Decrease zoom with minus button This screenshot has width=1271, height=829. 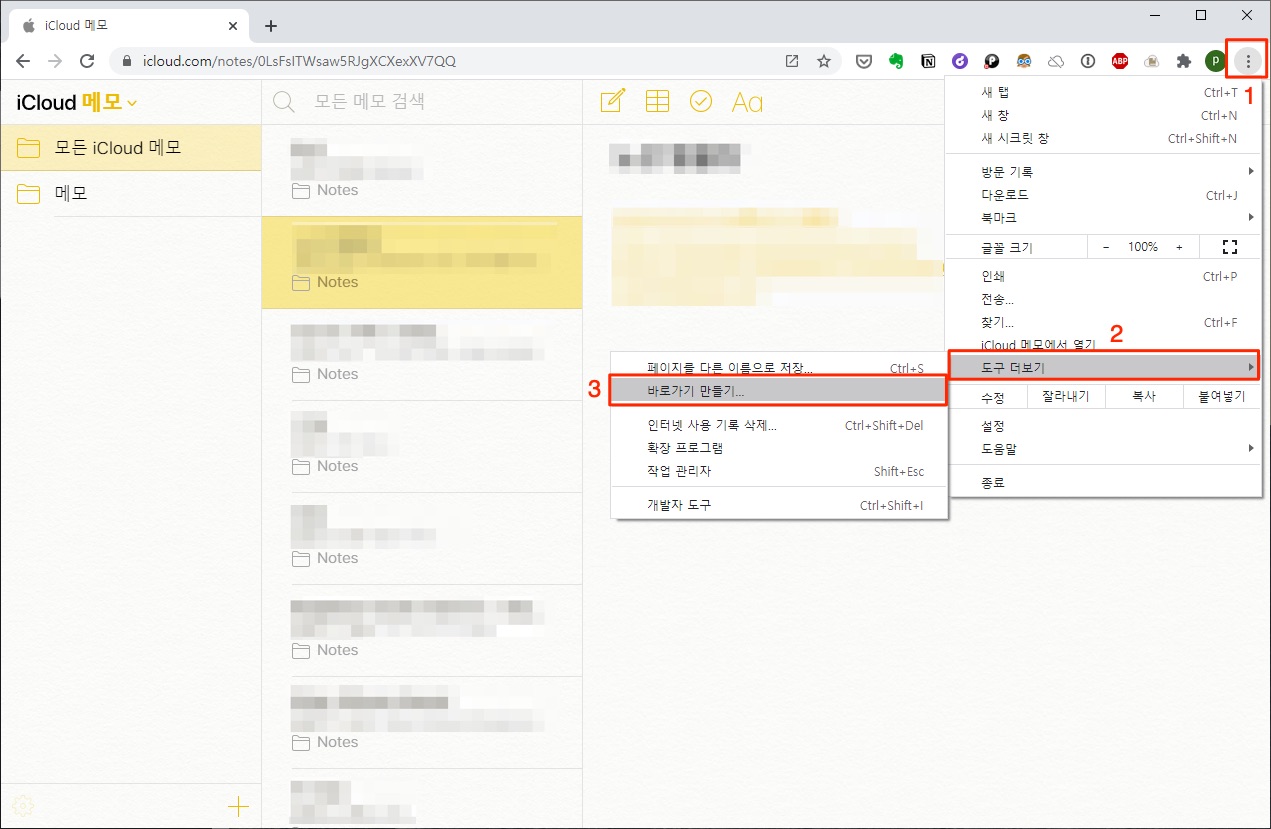tap(1106, 247)
